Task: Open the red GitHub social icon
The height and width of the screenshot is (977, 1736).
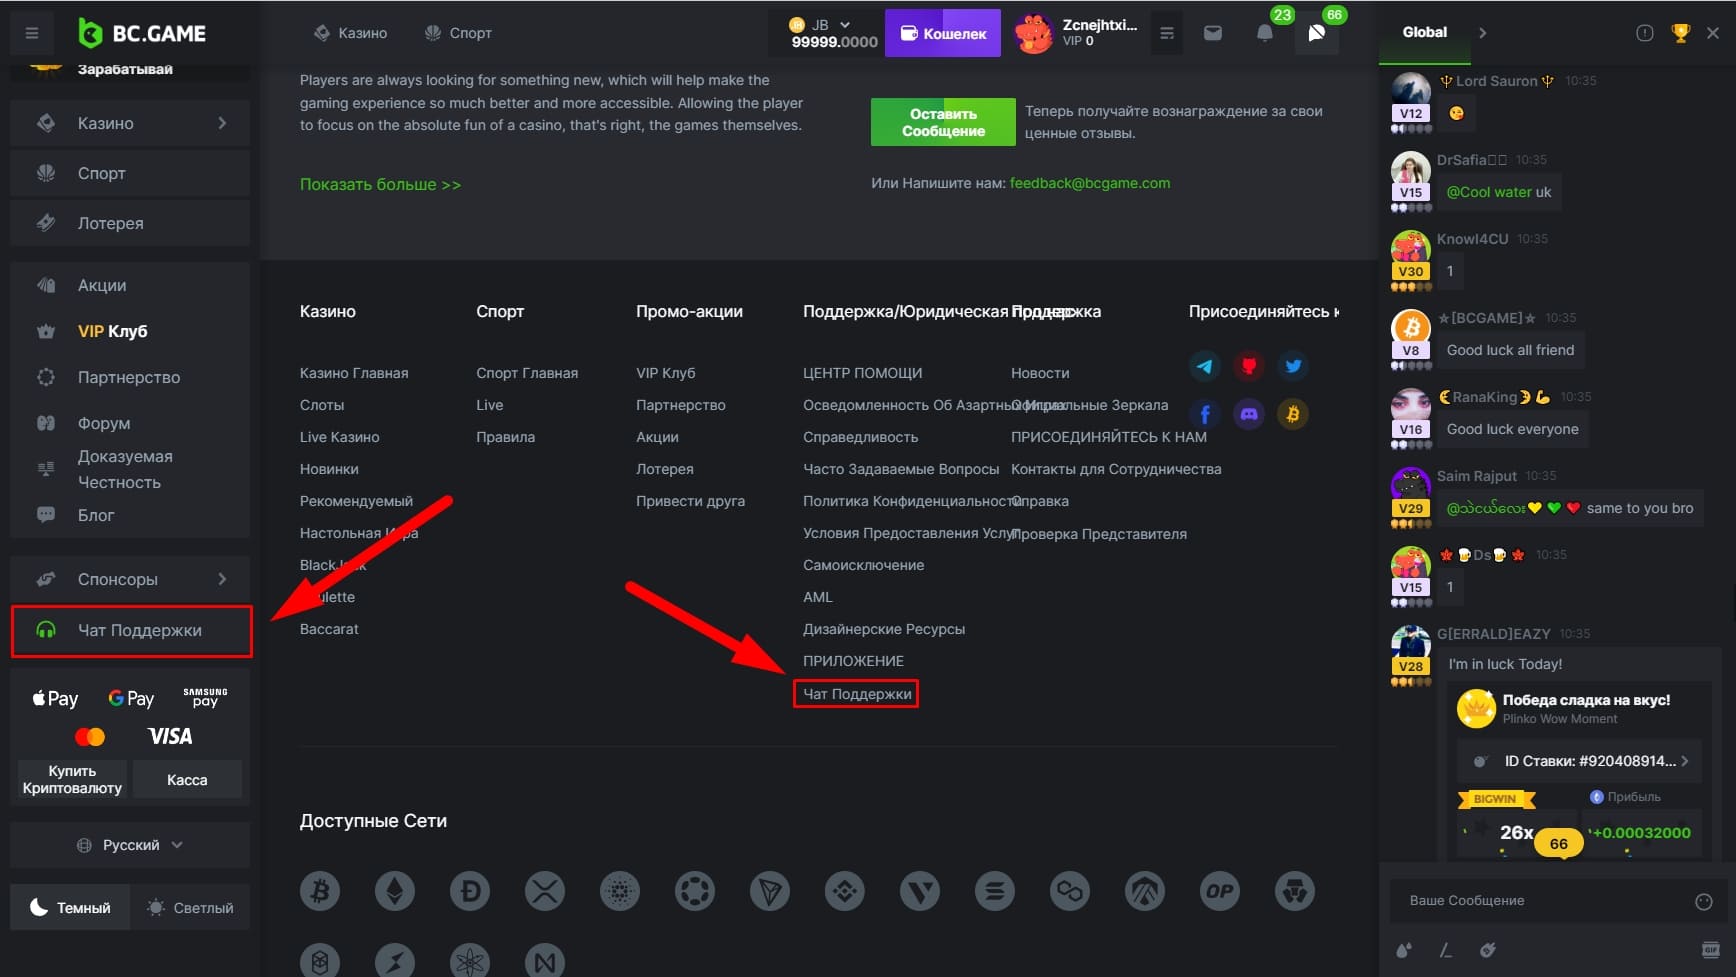Action: point(1249,366)
